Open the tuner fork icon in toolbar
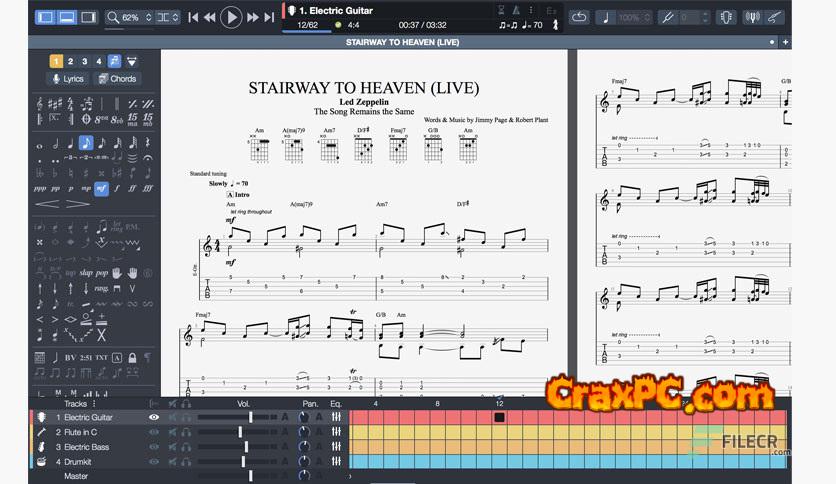This screenshot has width=836, height=484. (x=665, y=17)
